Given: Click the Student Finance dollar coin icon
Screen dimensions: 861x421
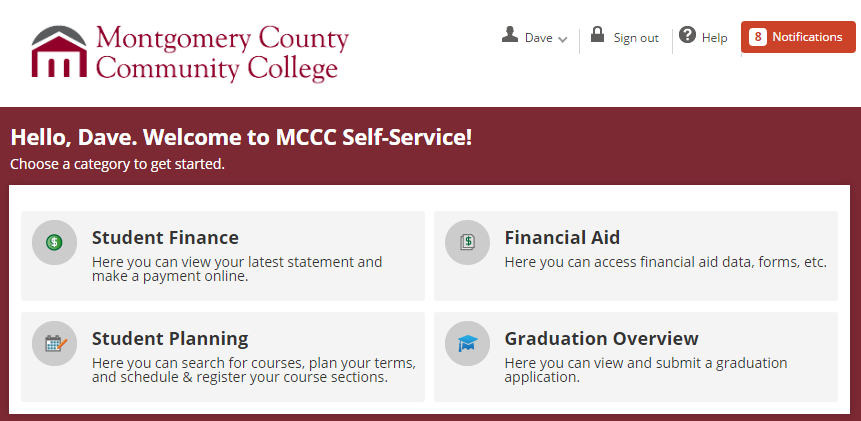Looking at the screenshot, I should [x=54, y=242].
